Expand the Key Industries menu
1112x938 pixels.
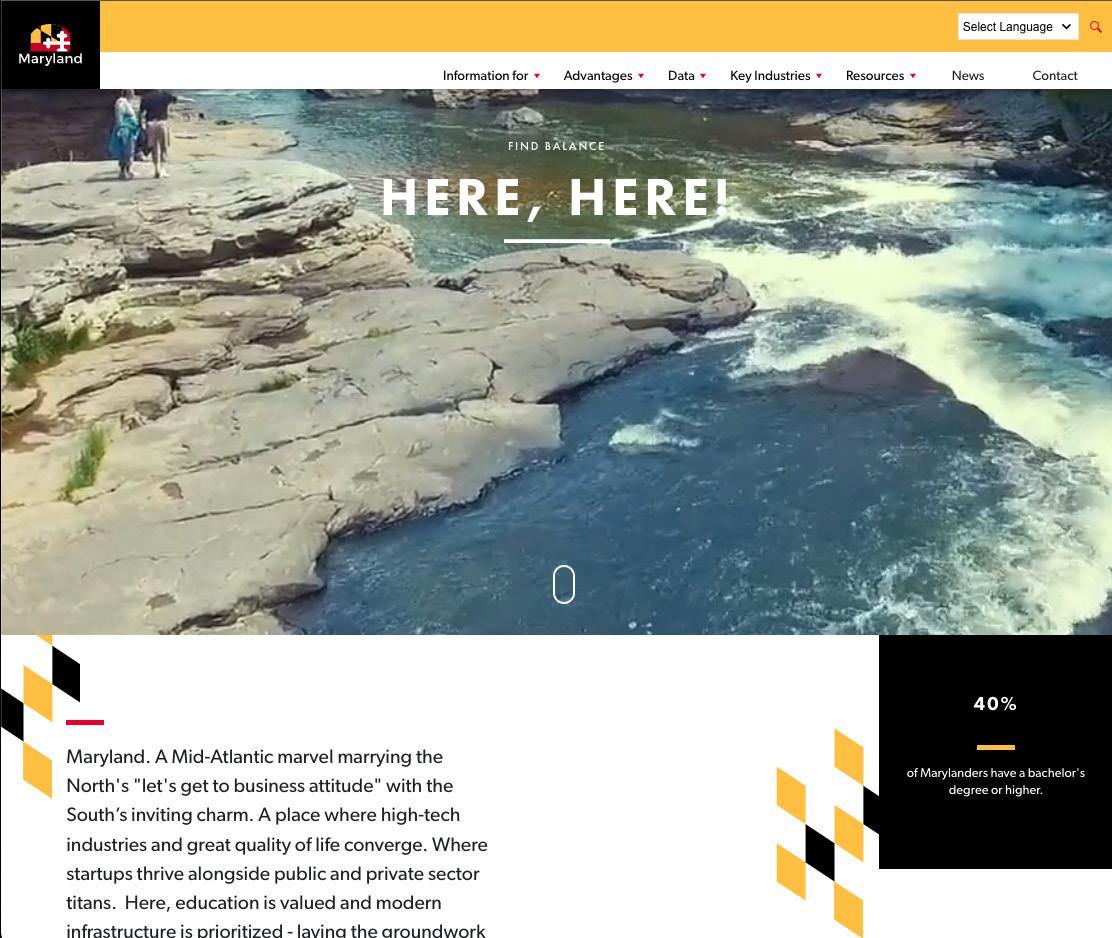770,76
